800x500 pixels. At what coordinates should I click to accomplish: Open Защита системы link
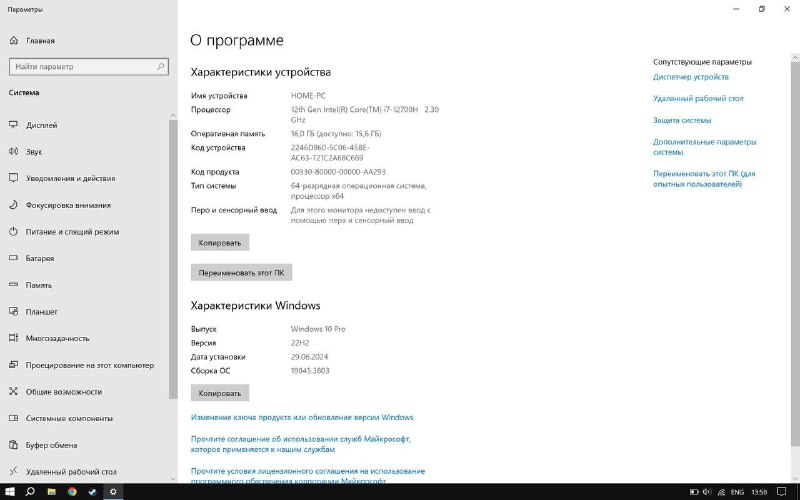tap(682, 120)
